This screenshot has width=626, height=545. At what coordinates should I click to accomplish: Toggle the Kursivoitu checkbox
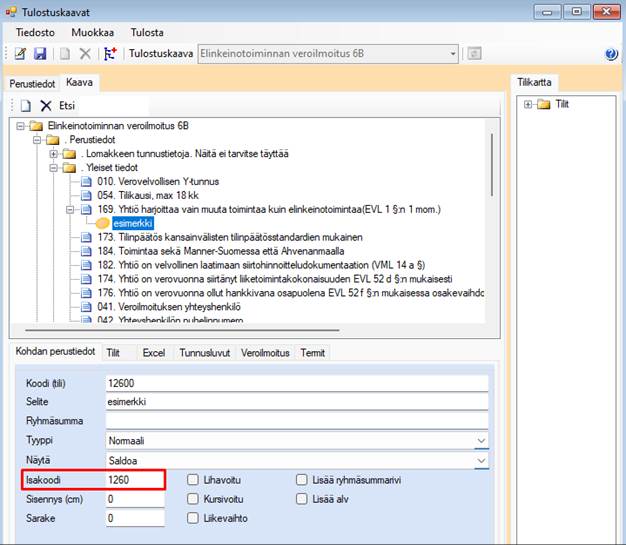(x=194, y=499)
